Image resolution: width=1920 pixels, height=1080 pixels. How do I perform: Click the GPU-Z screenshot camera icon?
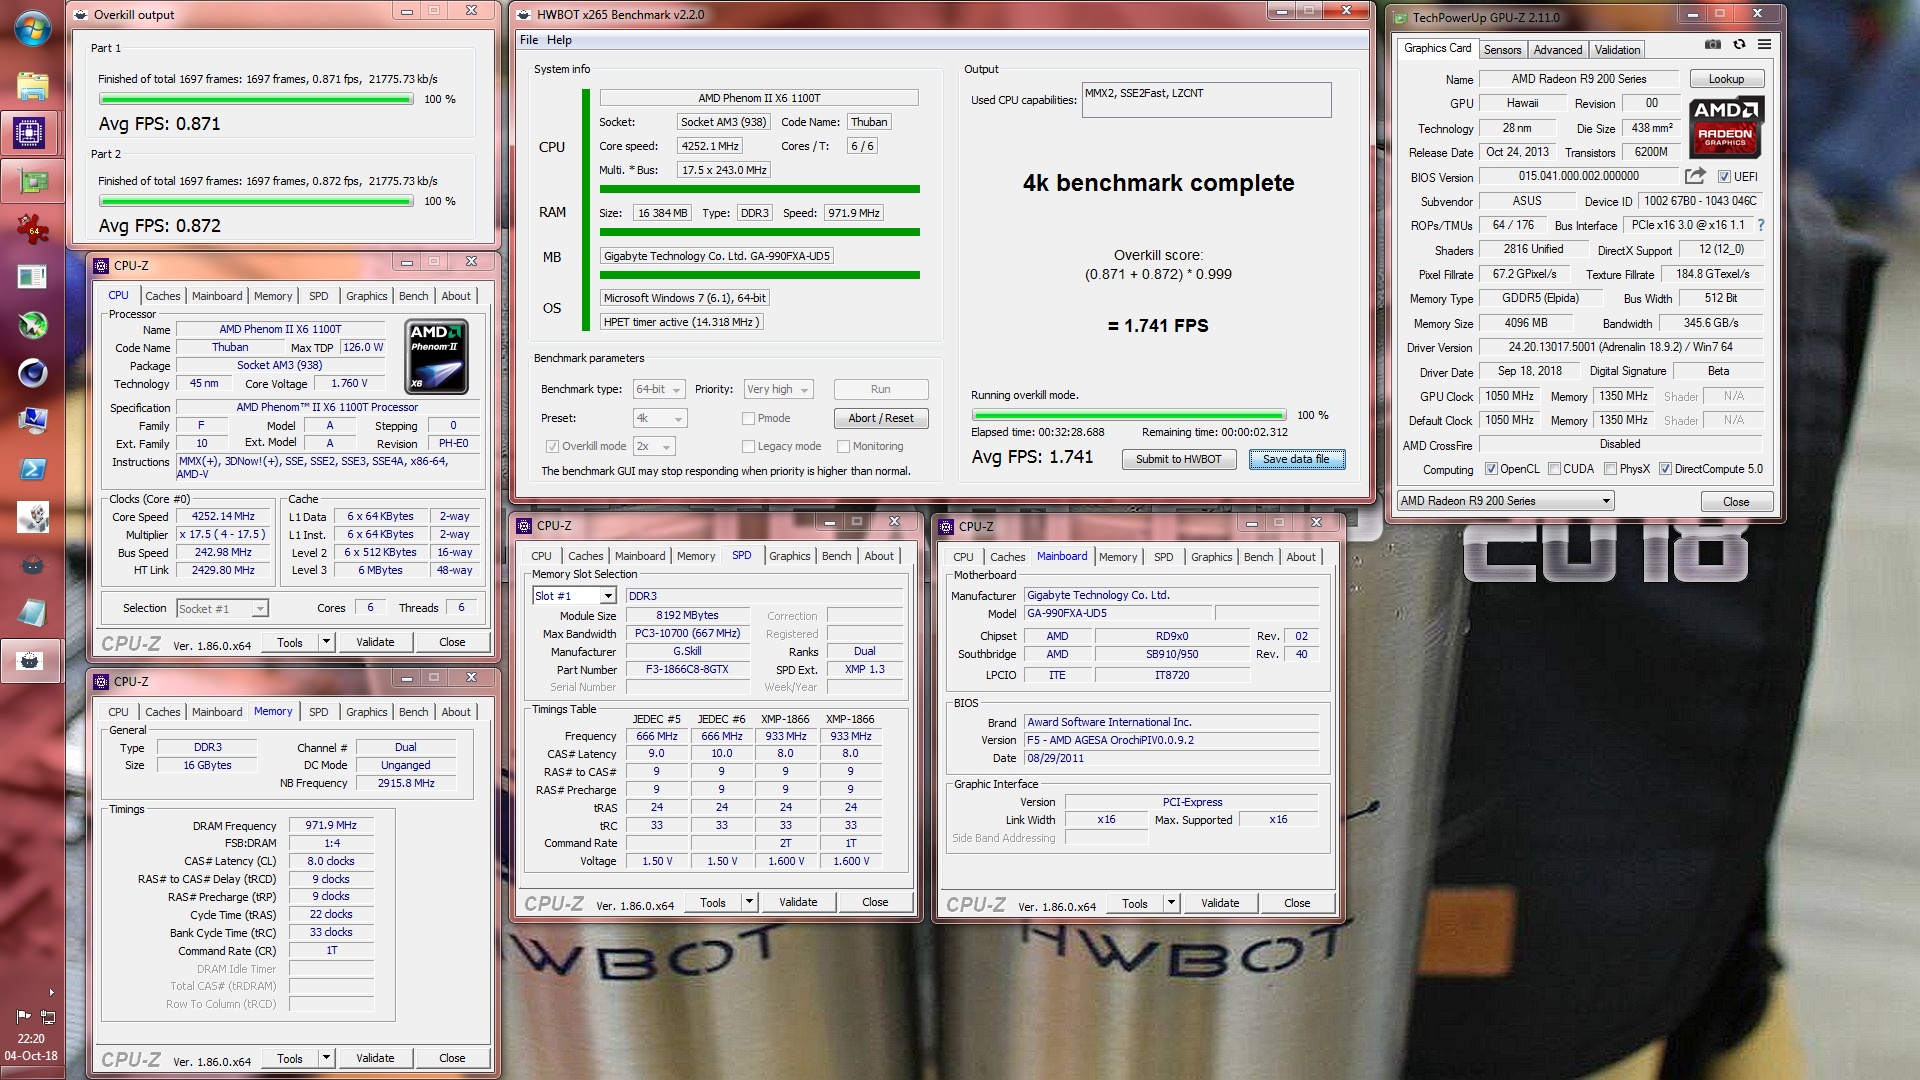pyautogui.click(x=1712, y=45)
